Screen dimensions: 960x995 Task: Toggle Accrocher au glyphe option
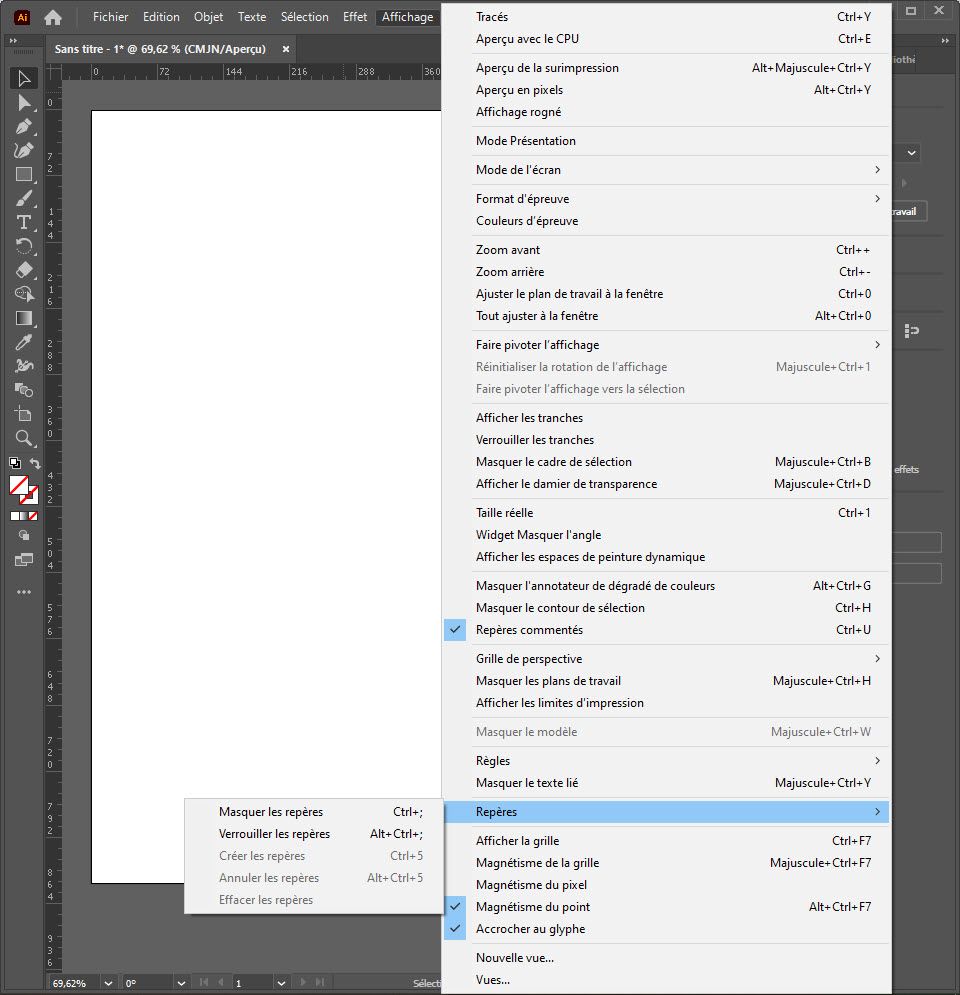tap(666, 929)
